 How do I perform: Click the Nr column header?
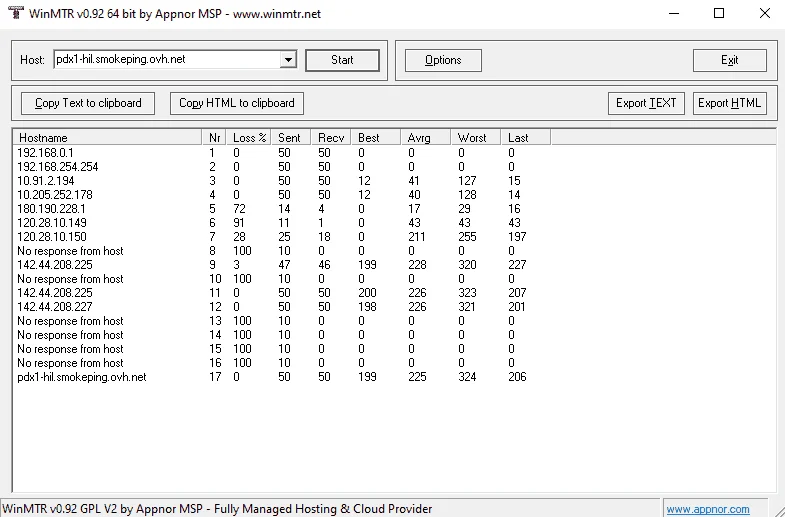[x=214, y=138]
